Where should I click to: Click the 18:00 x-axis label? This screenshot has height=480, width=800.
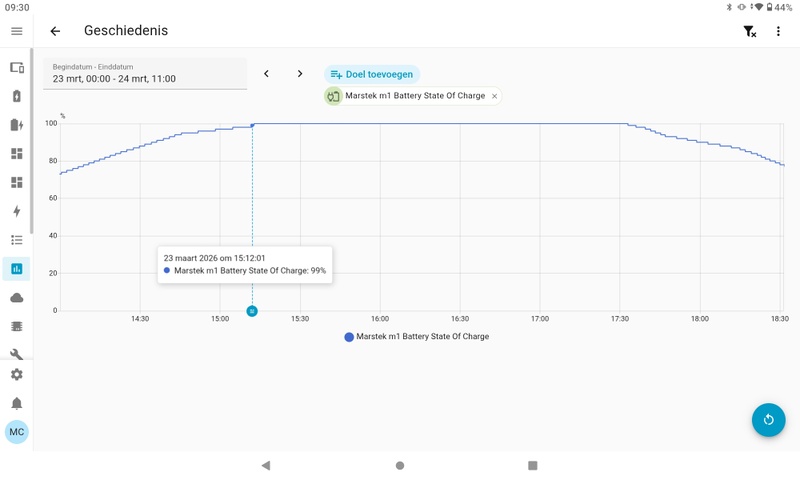[x=700, y=319]
